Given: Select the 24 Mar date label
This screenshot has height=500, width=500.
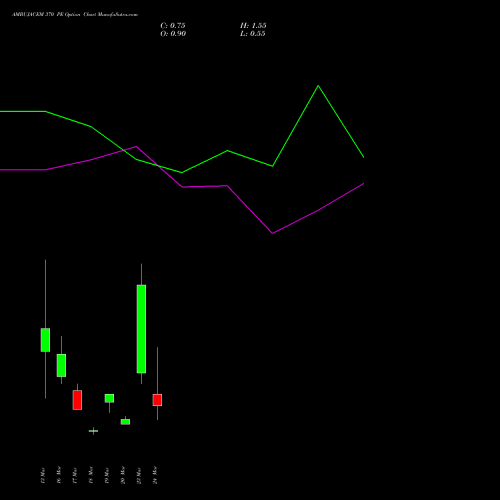Looking at the screenshot, I should click(x=155, y=475).
